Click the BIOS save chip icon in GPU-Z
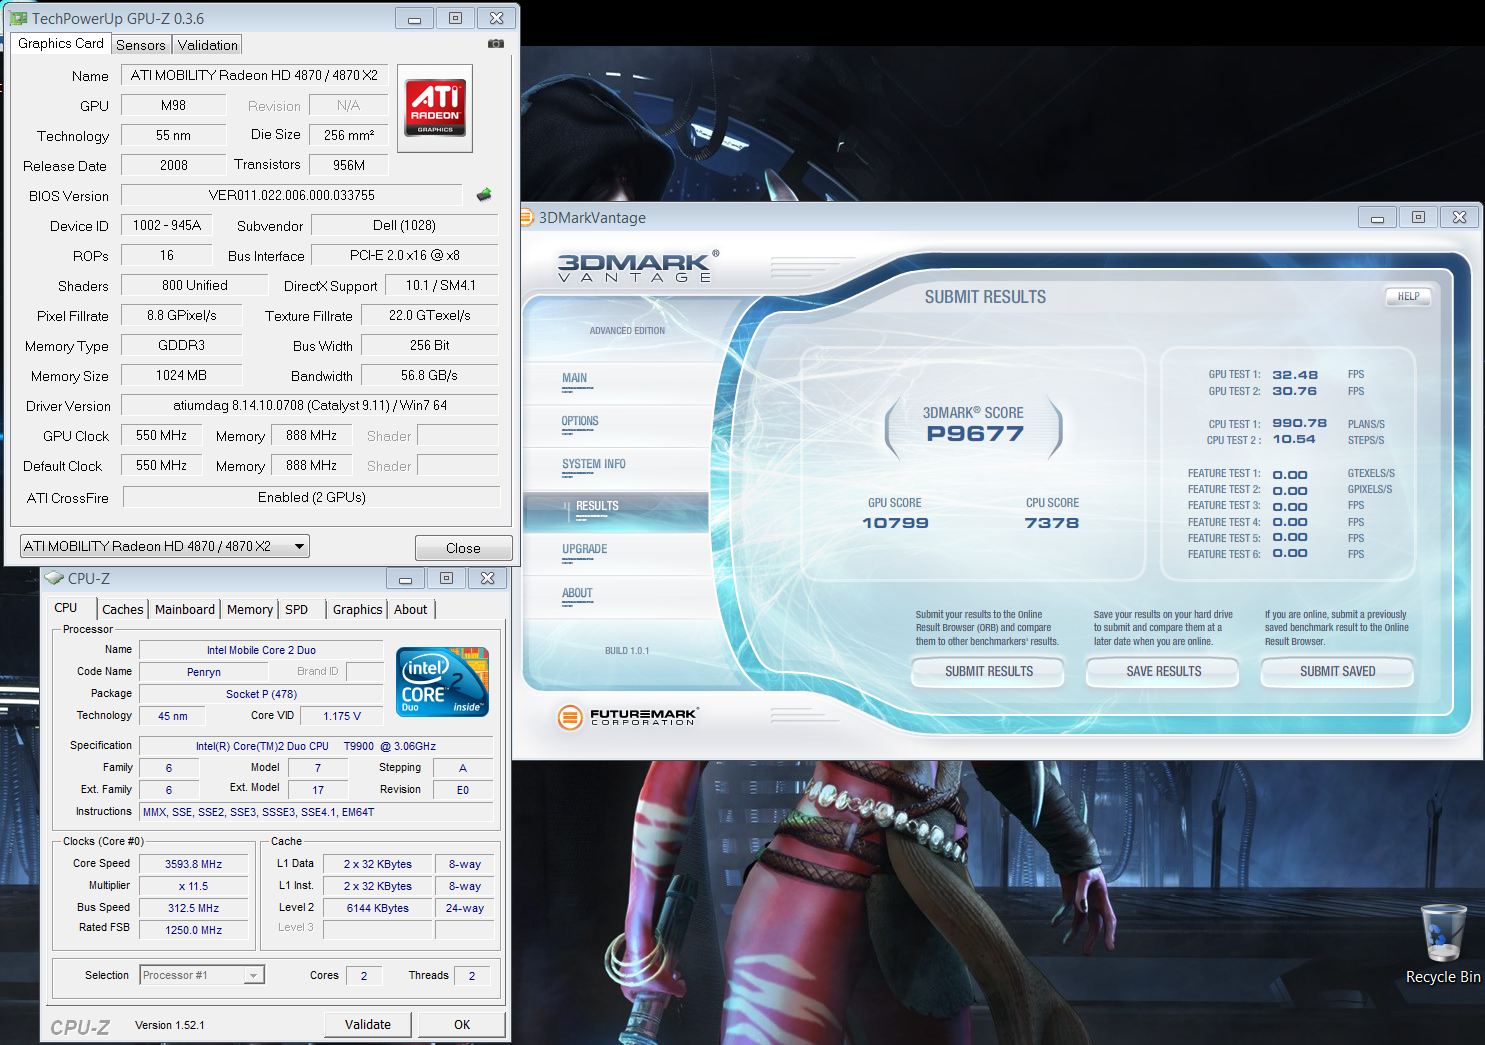Image resolution: width=1485 pixels, height=1045 pixels. 484,195
